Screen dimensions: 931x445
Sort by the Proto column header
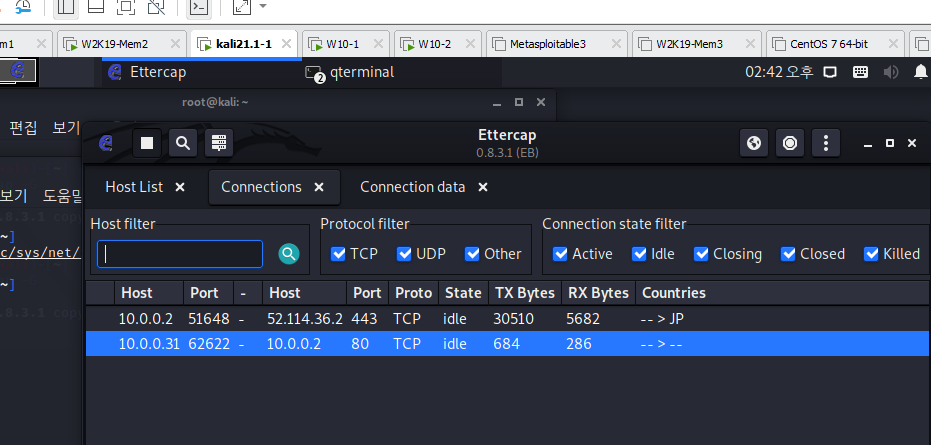click(413, 293)
